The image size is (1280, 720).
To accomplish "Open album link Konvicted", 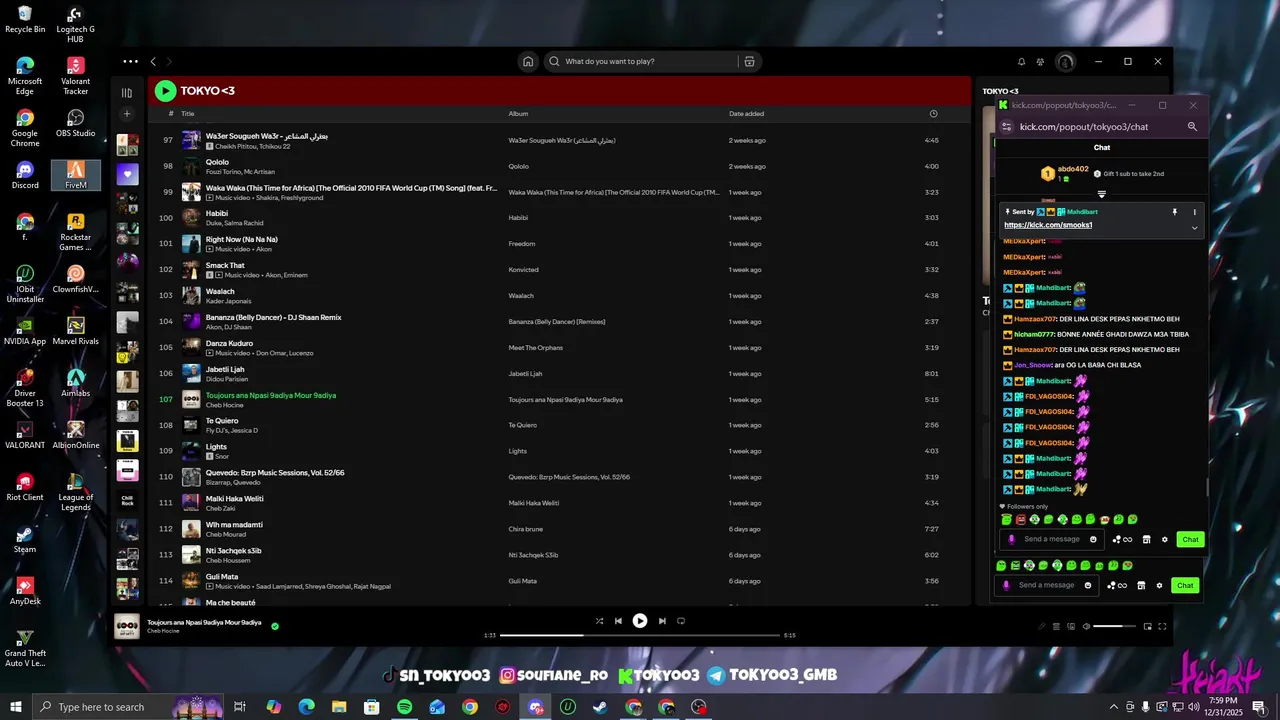I will 523,270.
